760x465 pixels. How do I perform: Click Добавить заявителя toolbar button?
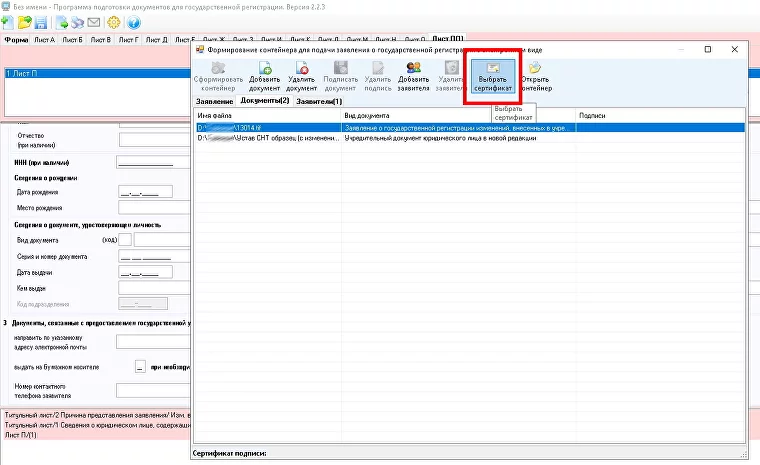point(413,77)
